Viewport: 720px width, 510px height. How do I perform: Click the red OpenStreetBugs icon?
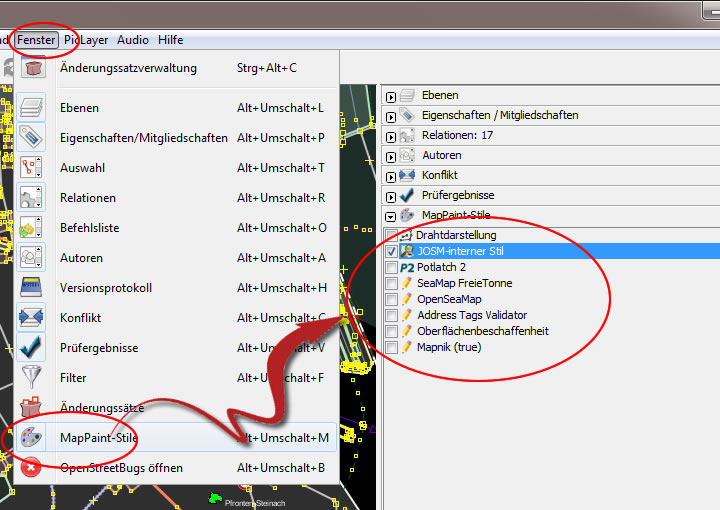coord(32,468)
